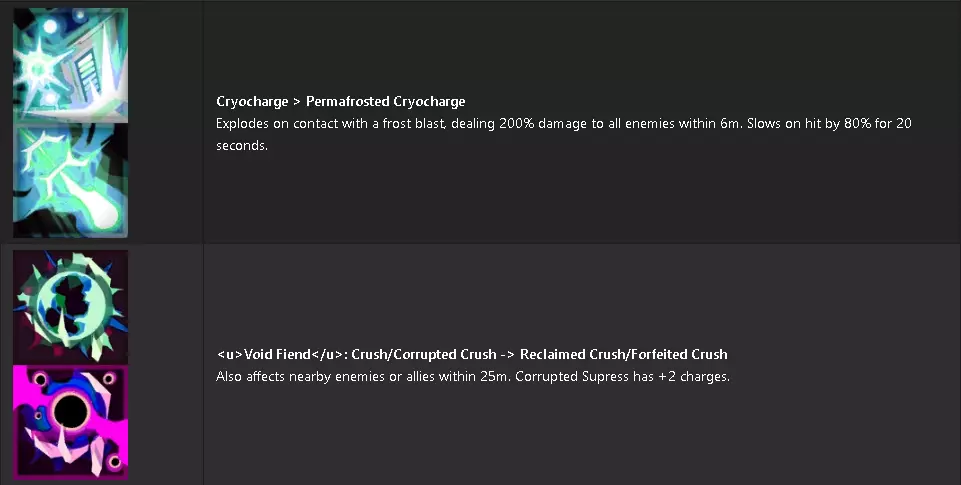Click the bold 'Permafrosted Cryocharge' title text
This screenshot has height=485, width=961.
385,101
